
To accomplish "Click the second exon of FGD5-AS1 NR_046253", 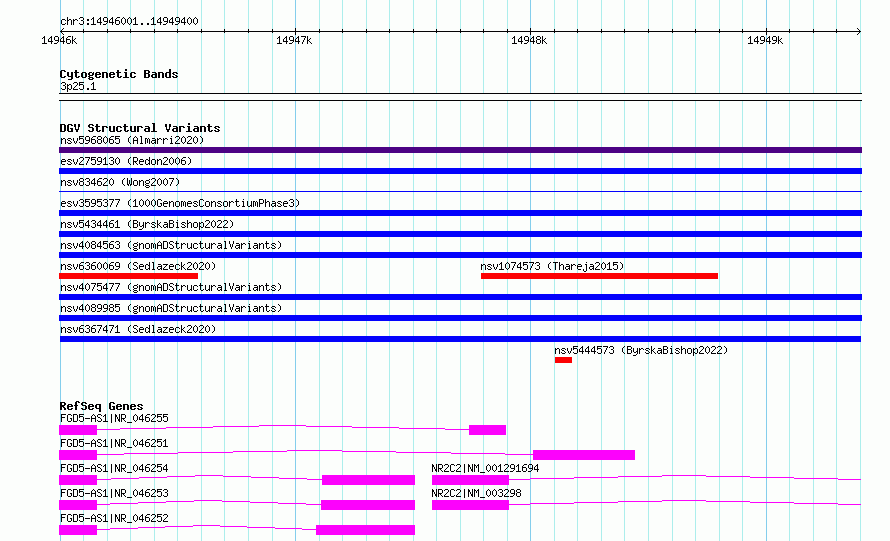I will [x=368, y=505].
